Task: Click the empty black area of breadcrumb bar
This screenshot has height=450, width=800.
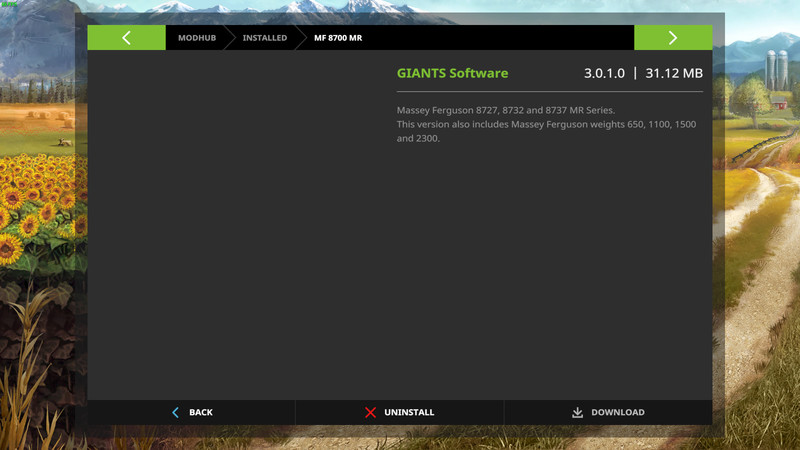Action: 500,38
